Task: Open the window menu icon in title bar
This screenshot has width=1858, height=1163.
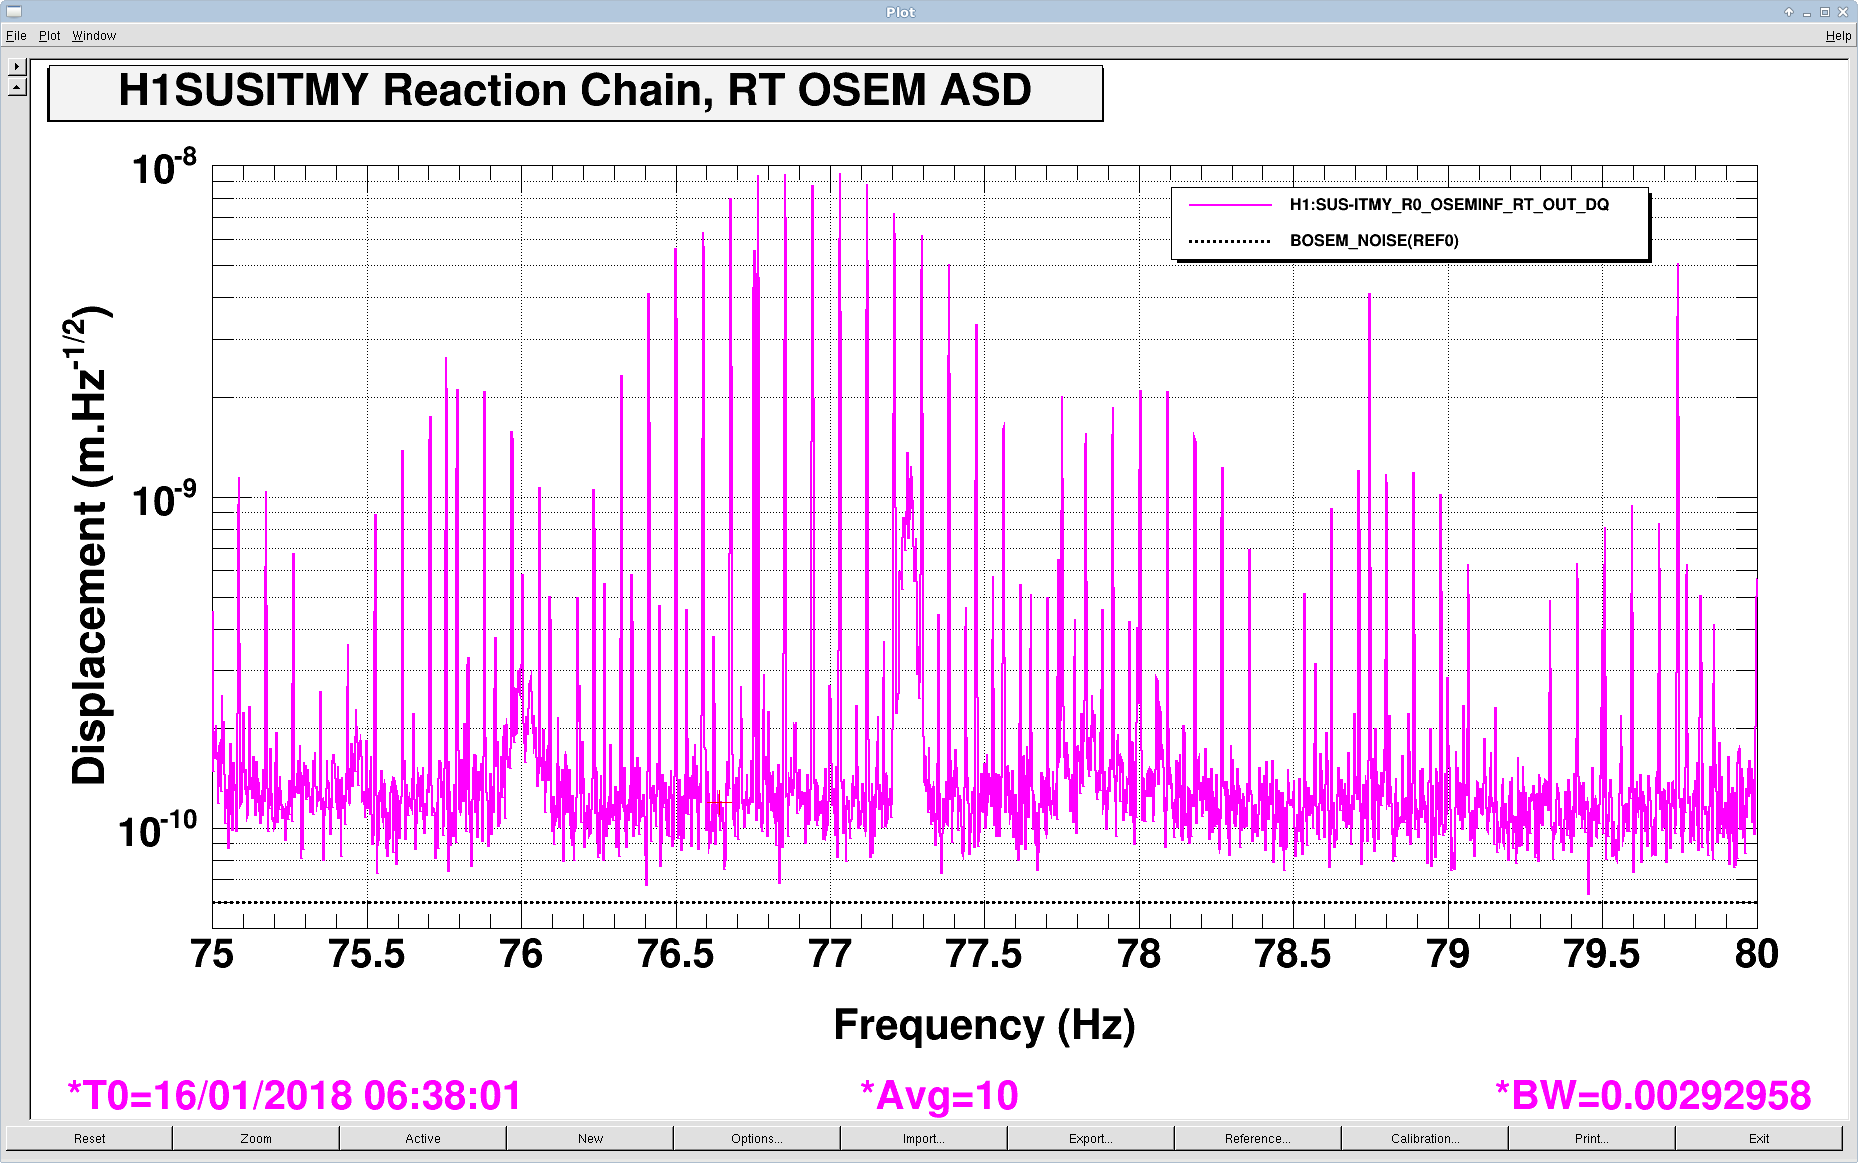Action: click(14, 12)
